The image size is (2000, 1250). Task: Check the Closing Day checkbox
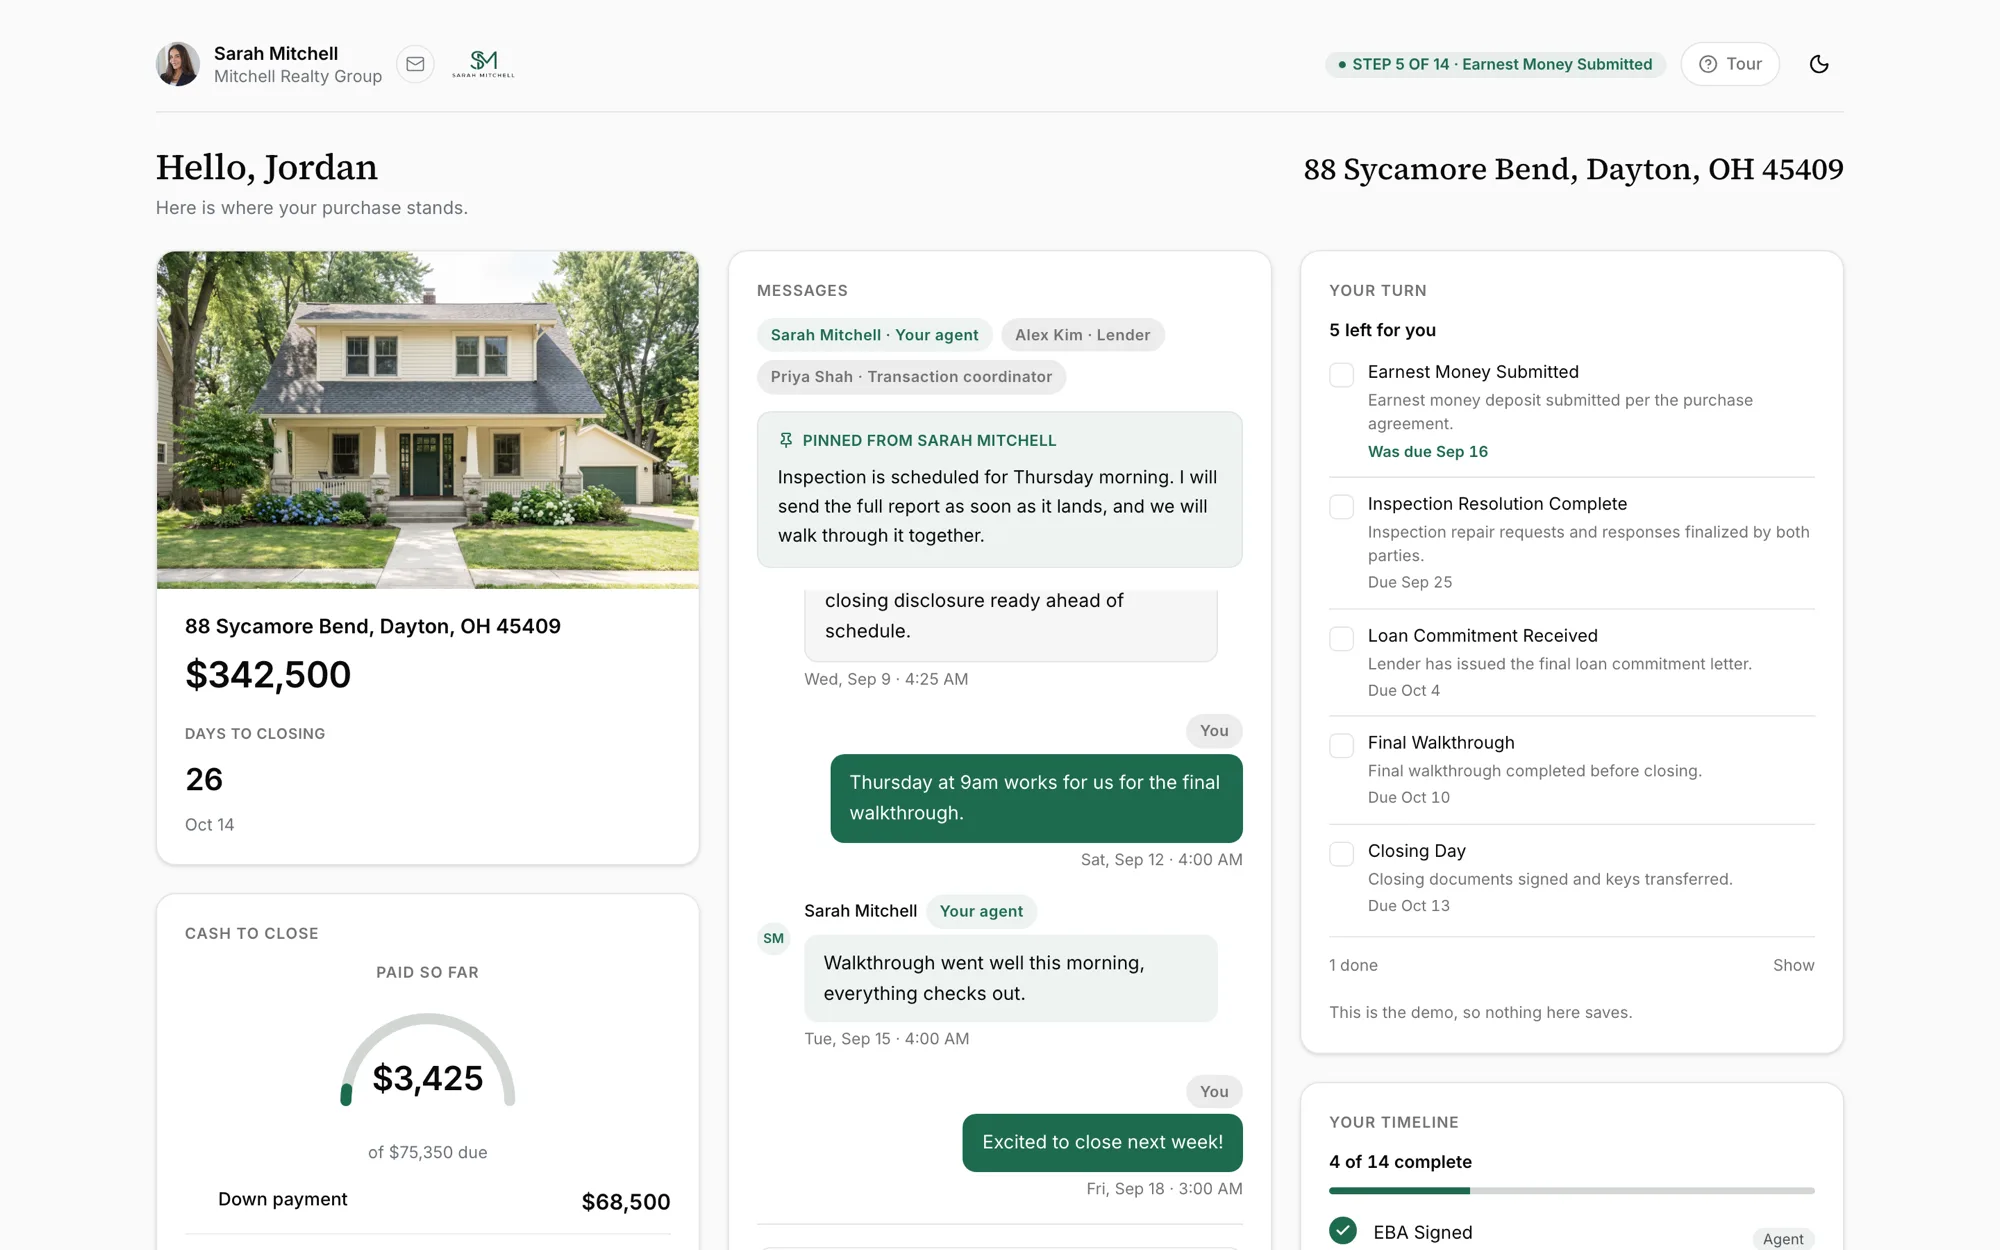(x=1341, y=853)
